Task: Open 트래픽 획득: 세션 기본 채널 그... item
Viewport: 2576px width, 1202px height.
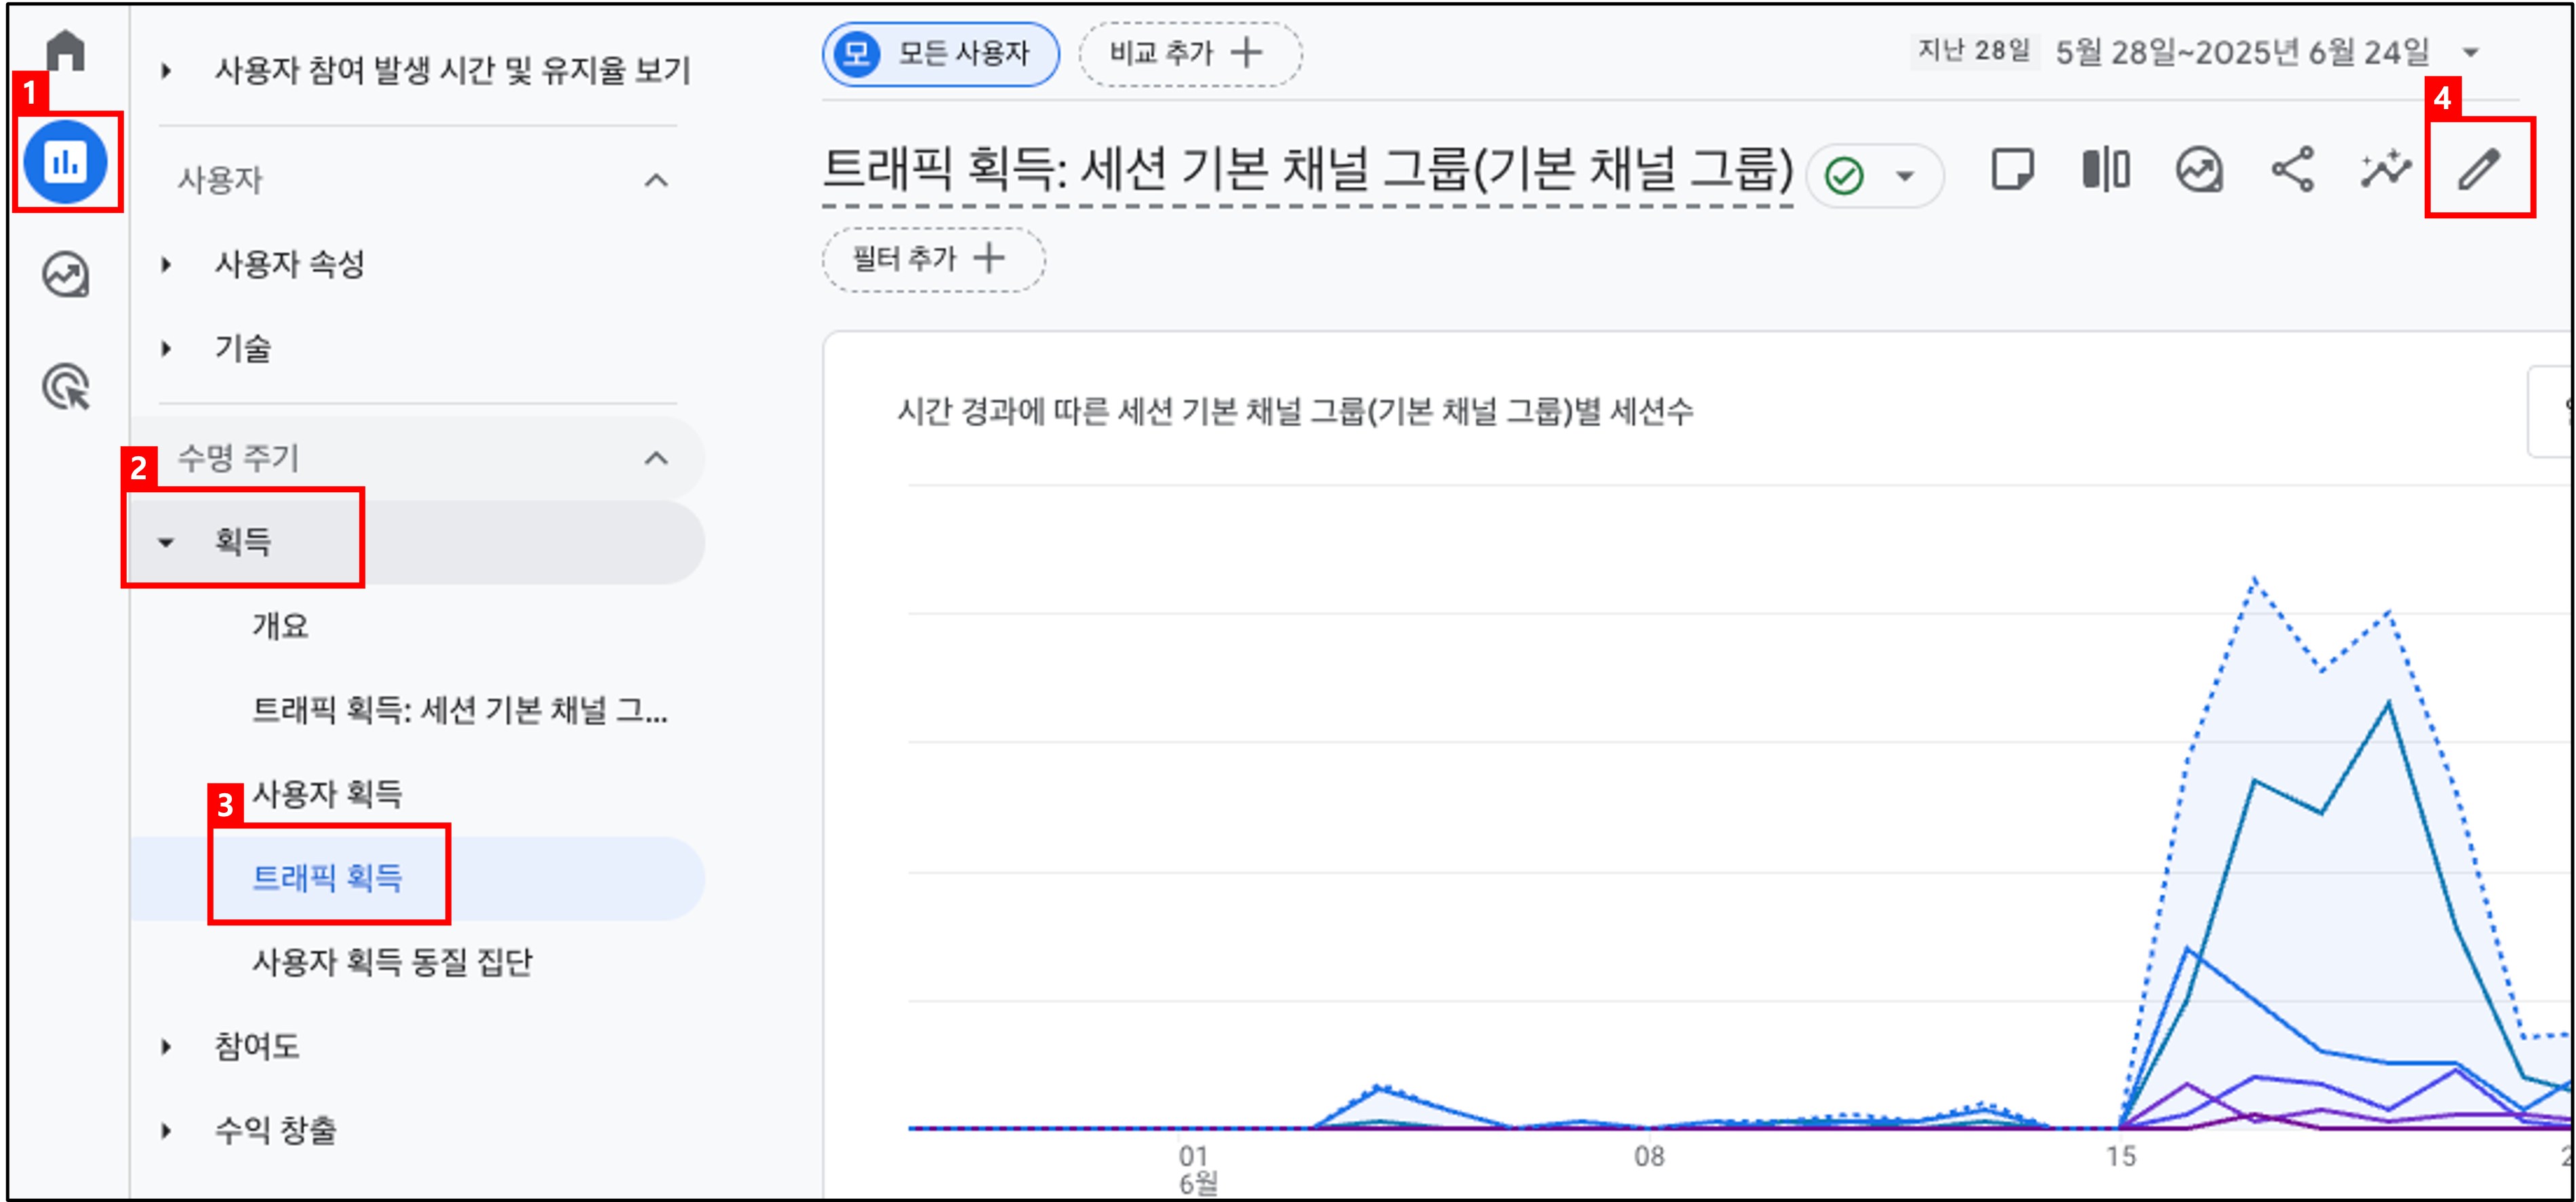Action: click(460, 710)
